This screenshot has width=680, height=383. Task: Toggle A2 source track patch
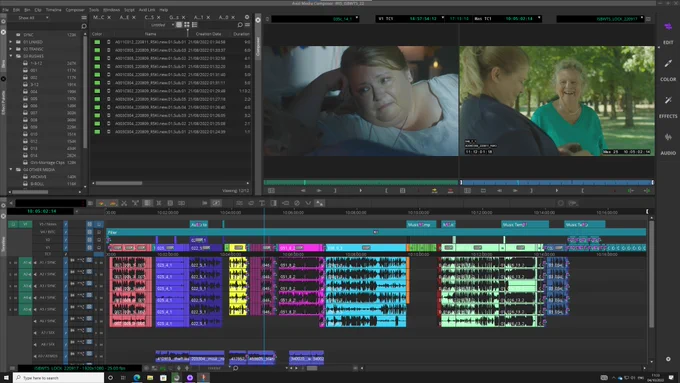click(x=25, y=274)
